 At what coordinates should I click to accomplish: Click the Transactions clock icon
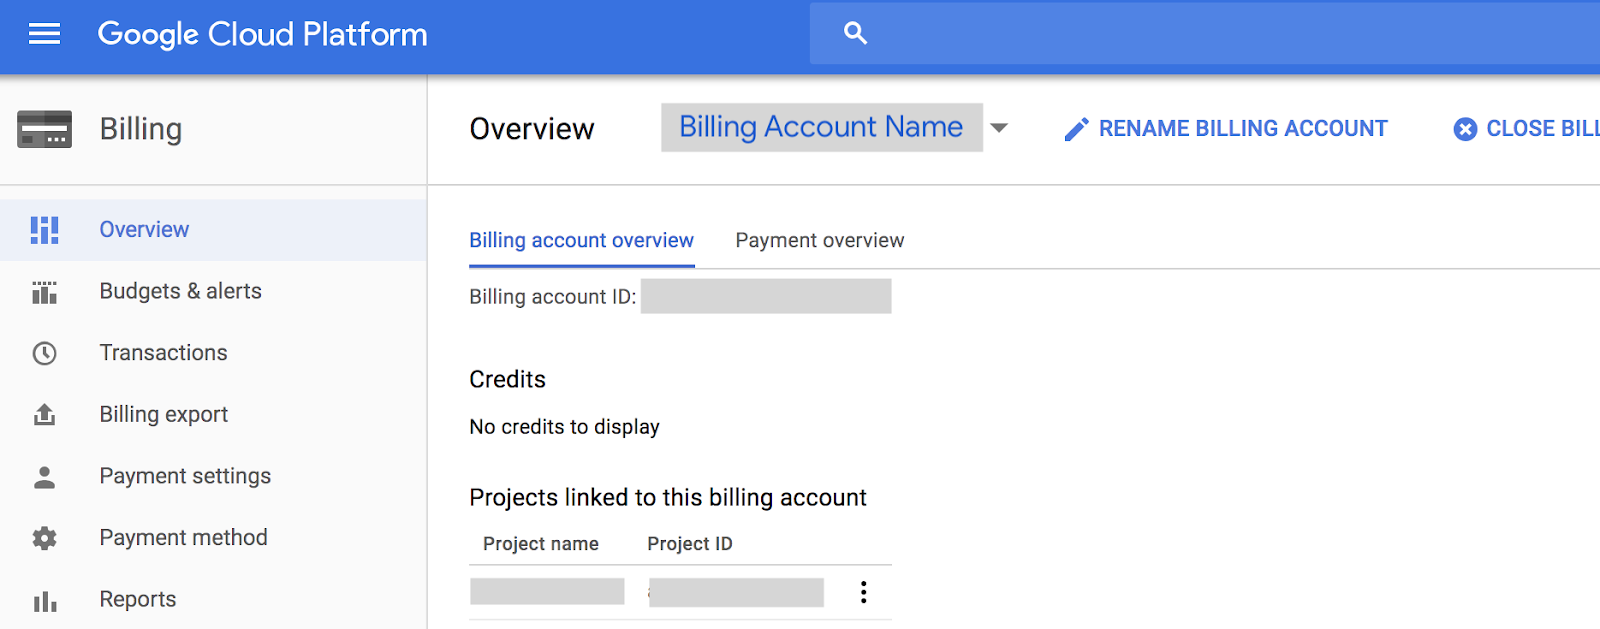44,353
